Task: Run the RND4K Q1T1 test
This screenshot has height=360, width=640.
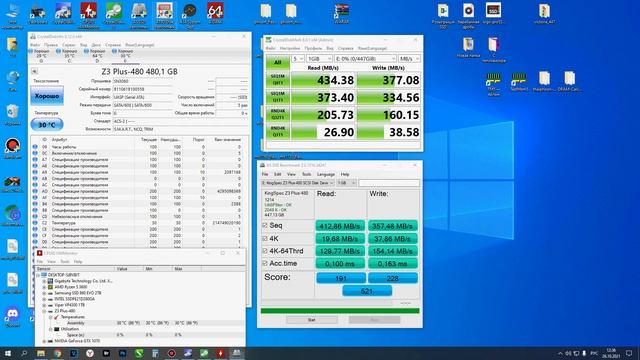Action: (278, 131)
